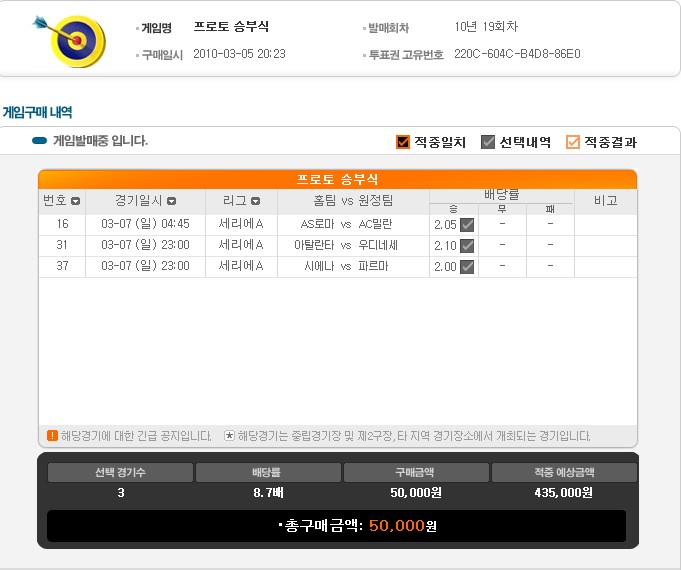Click the 선택 경기수 summary header

click(120, 472)
